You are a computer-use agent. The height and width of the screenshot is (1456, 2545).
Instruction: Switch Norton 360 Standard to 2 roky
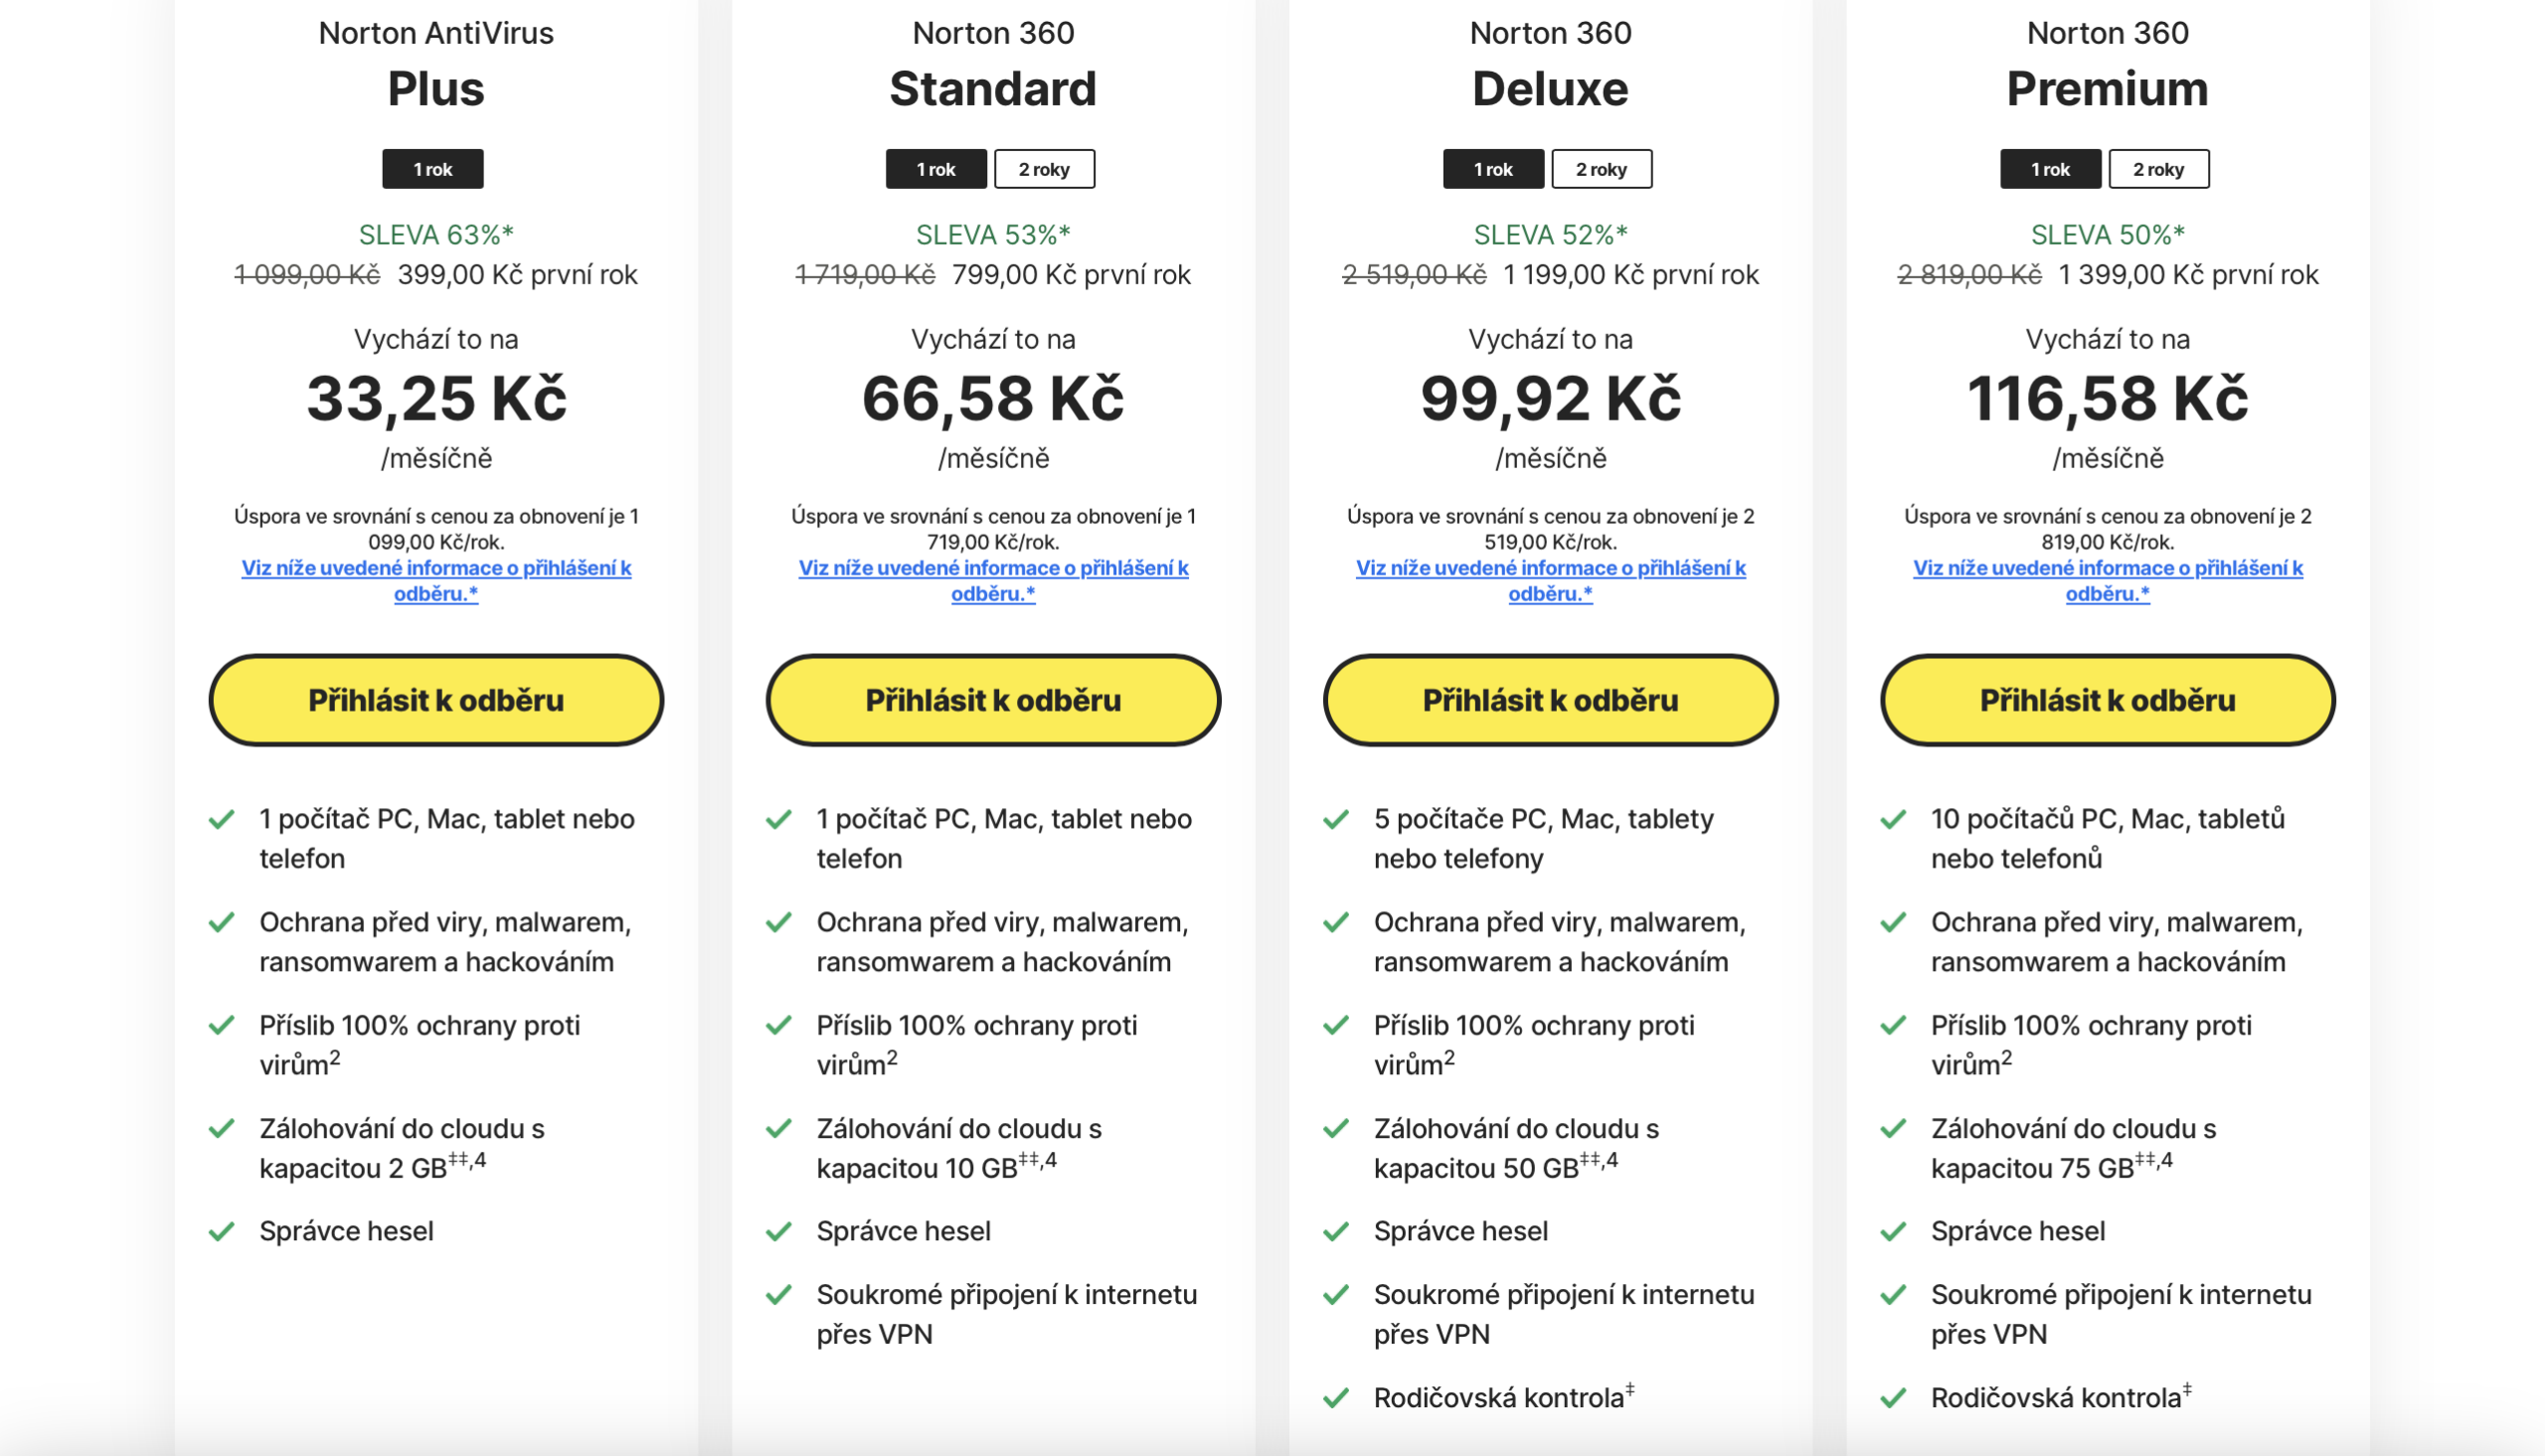pyautogui.click(x=1044, y=169)
